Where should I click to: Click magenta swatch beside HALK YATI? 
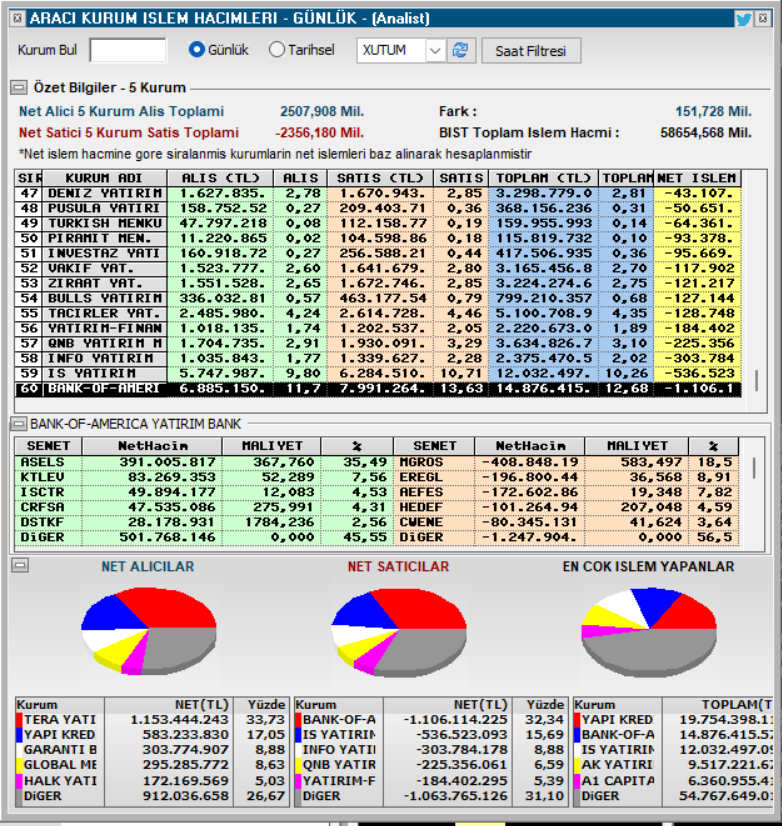pyautogui.click(x=19, y=781)
